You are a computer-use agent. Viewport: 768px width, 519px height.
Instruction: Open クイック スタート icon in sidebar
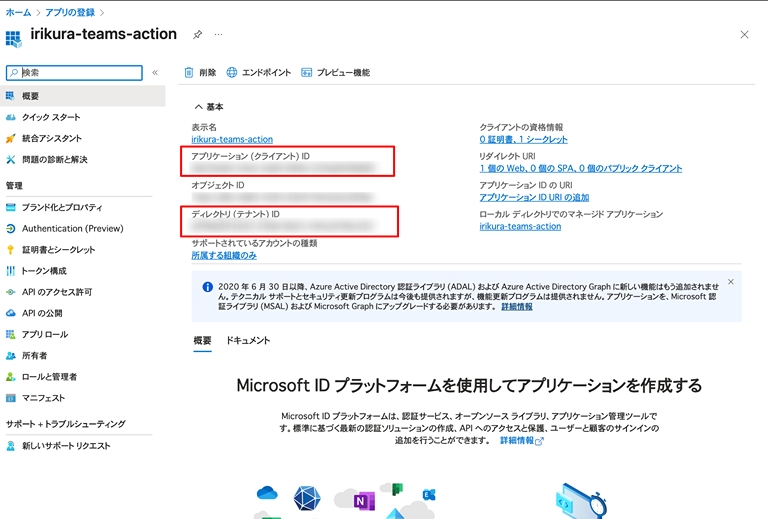(10, 117)
